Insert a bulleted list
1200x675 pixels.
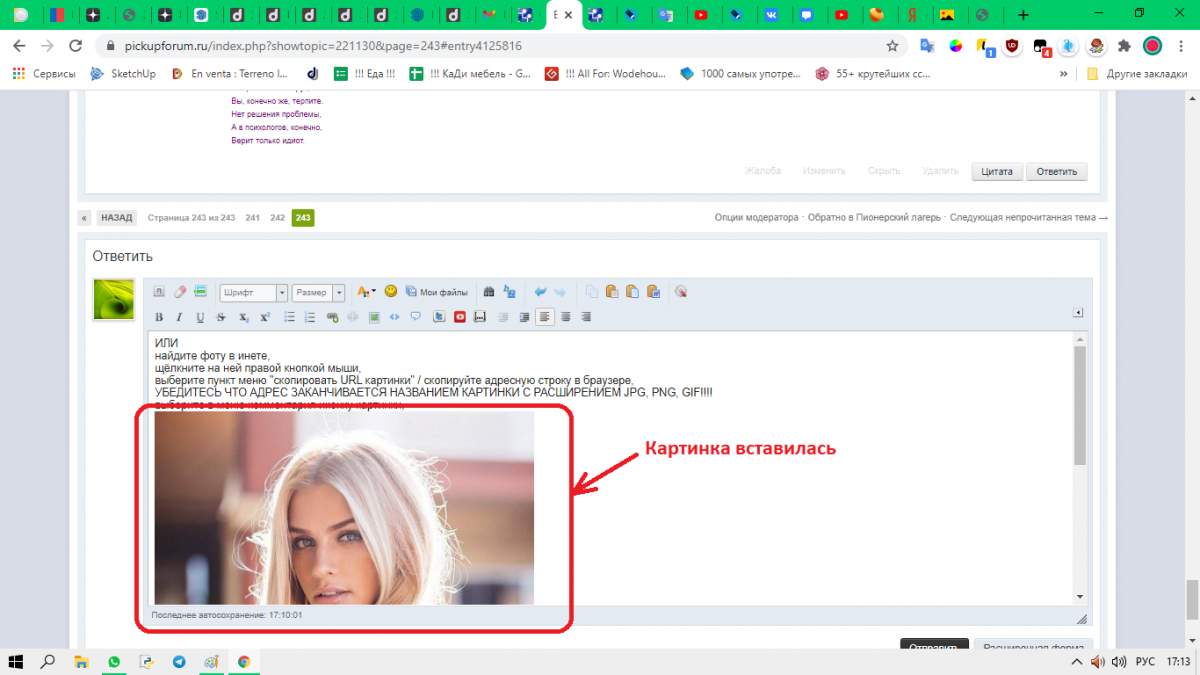pos(290,317)
